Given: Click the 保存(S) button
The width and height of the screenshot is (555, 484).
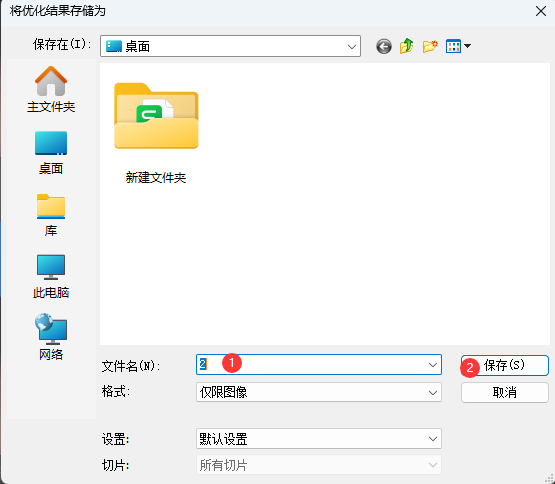Looking at the screenshot, I should [505, 365].
